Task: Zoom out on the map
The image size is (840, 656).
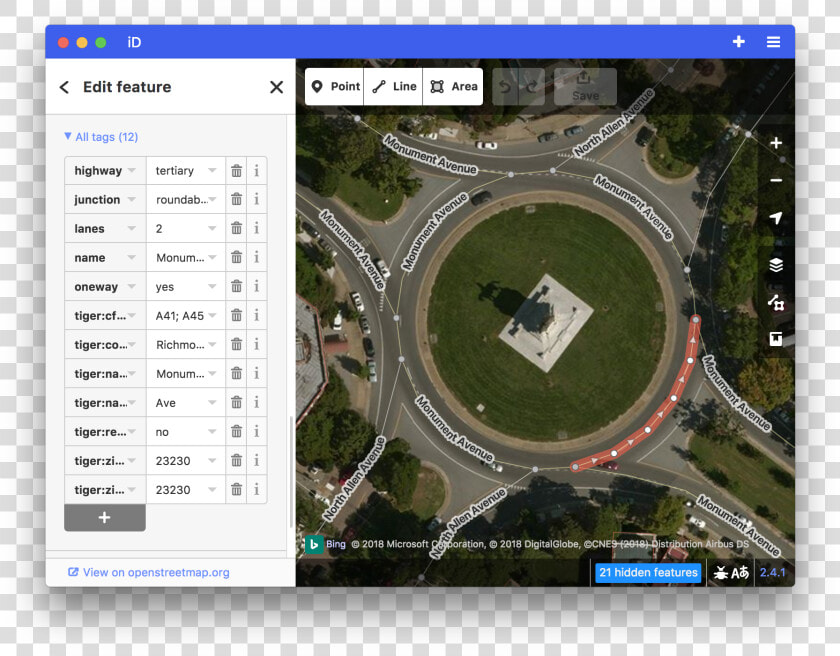Action: [x=776, y=180]
